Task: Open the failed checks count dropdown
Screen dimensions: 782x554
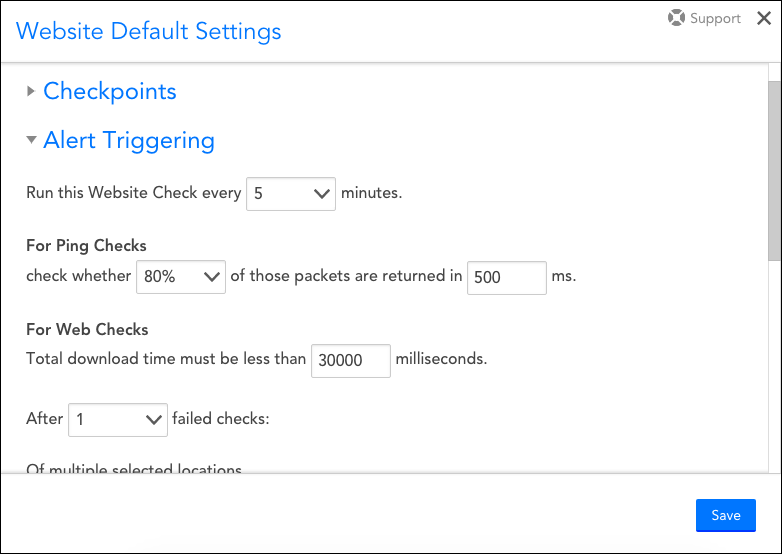Action: pos(117,420)
